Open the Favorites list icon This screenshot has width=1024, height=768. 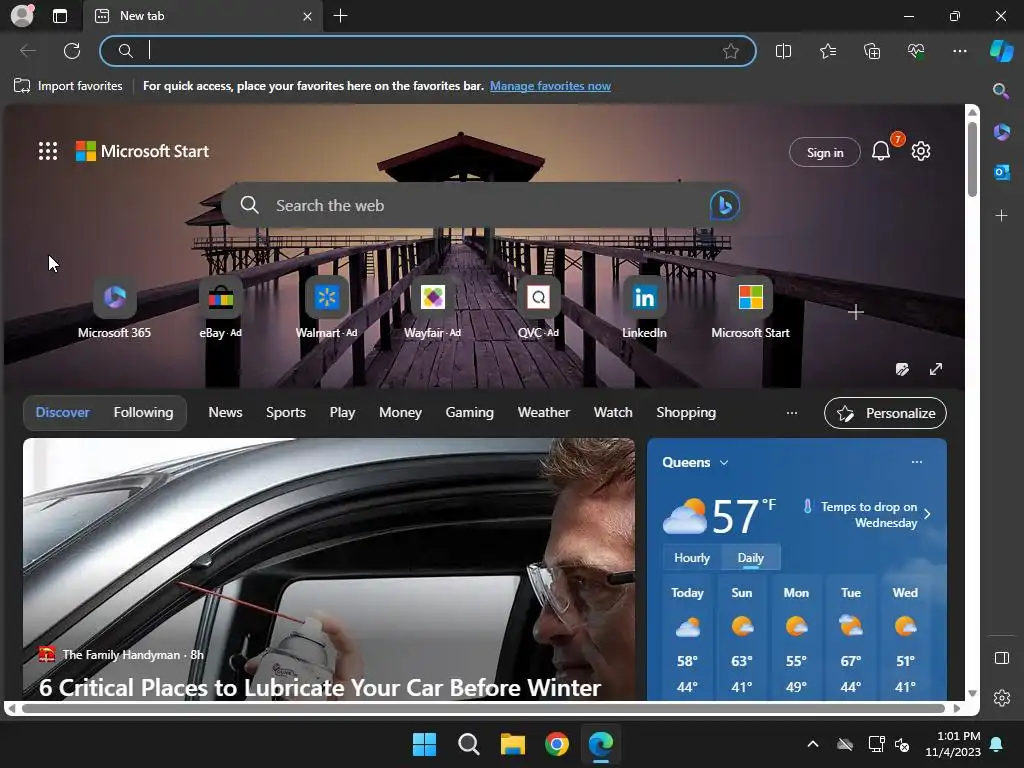(827, 51)
